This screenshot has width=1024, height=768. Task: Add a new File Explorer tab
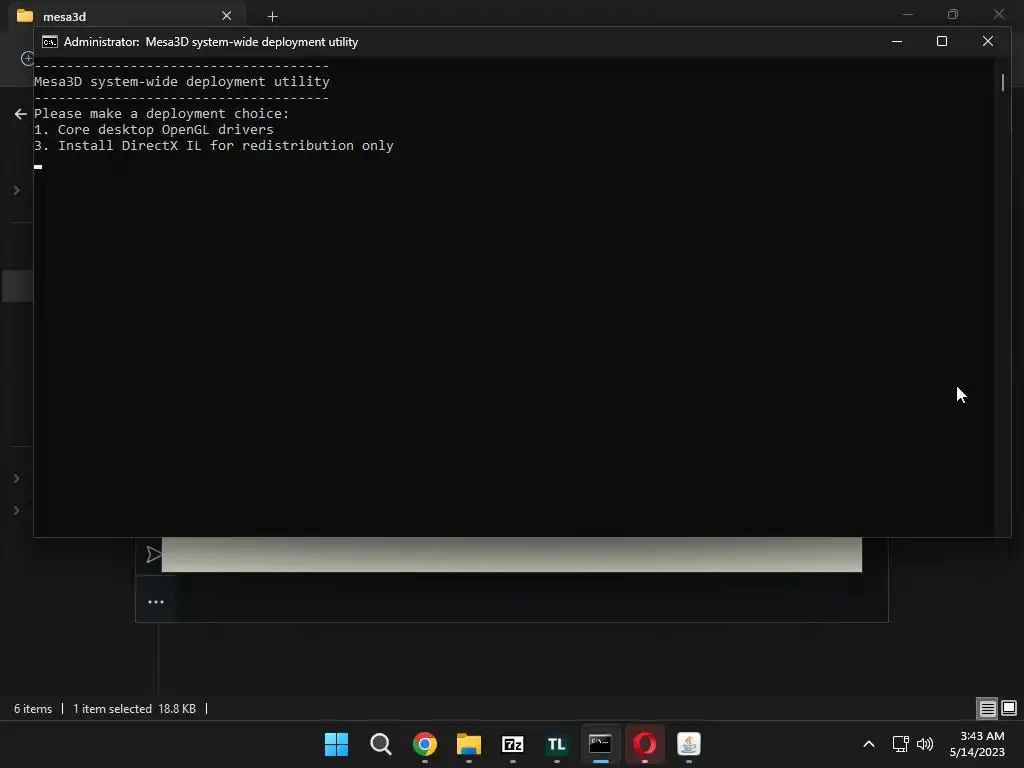tap(272, 16)
